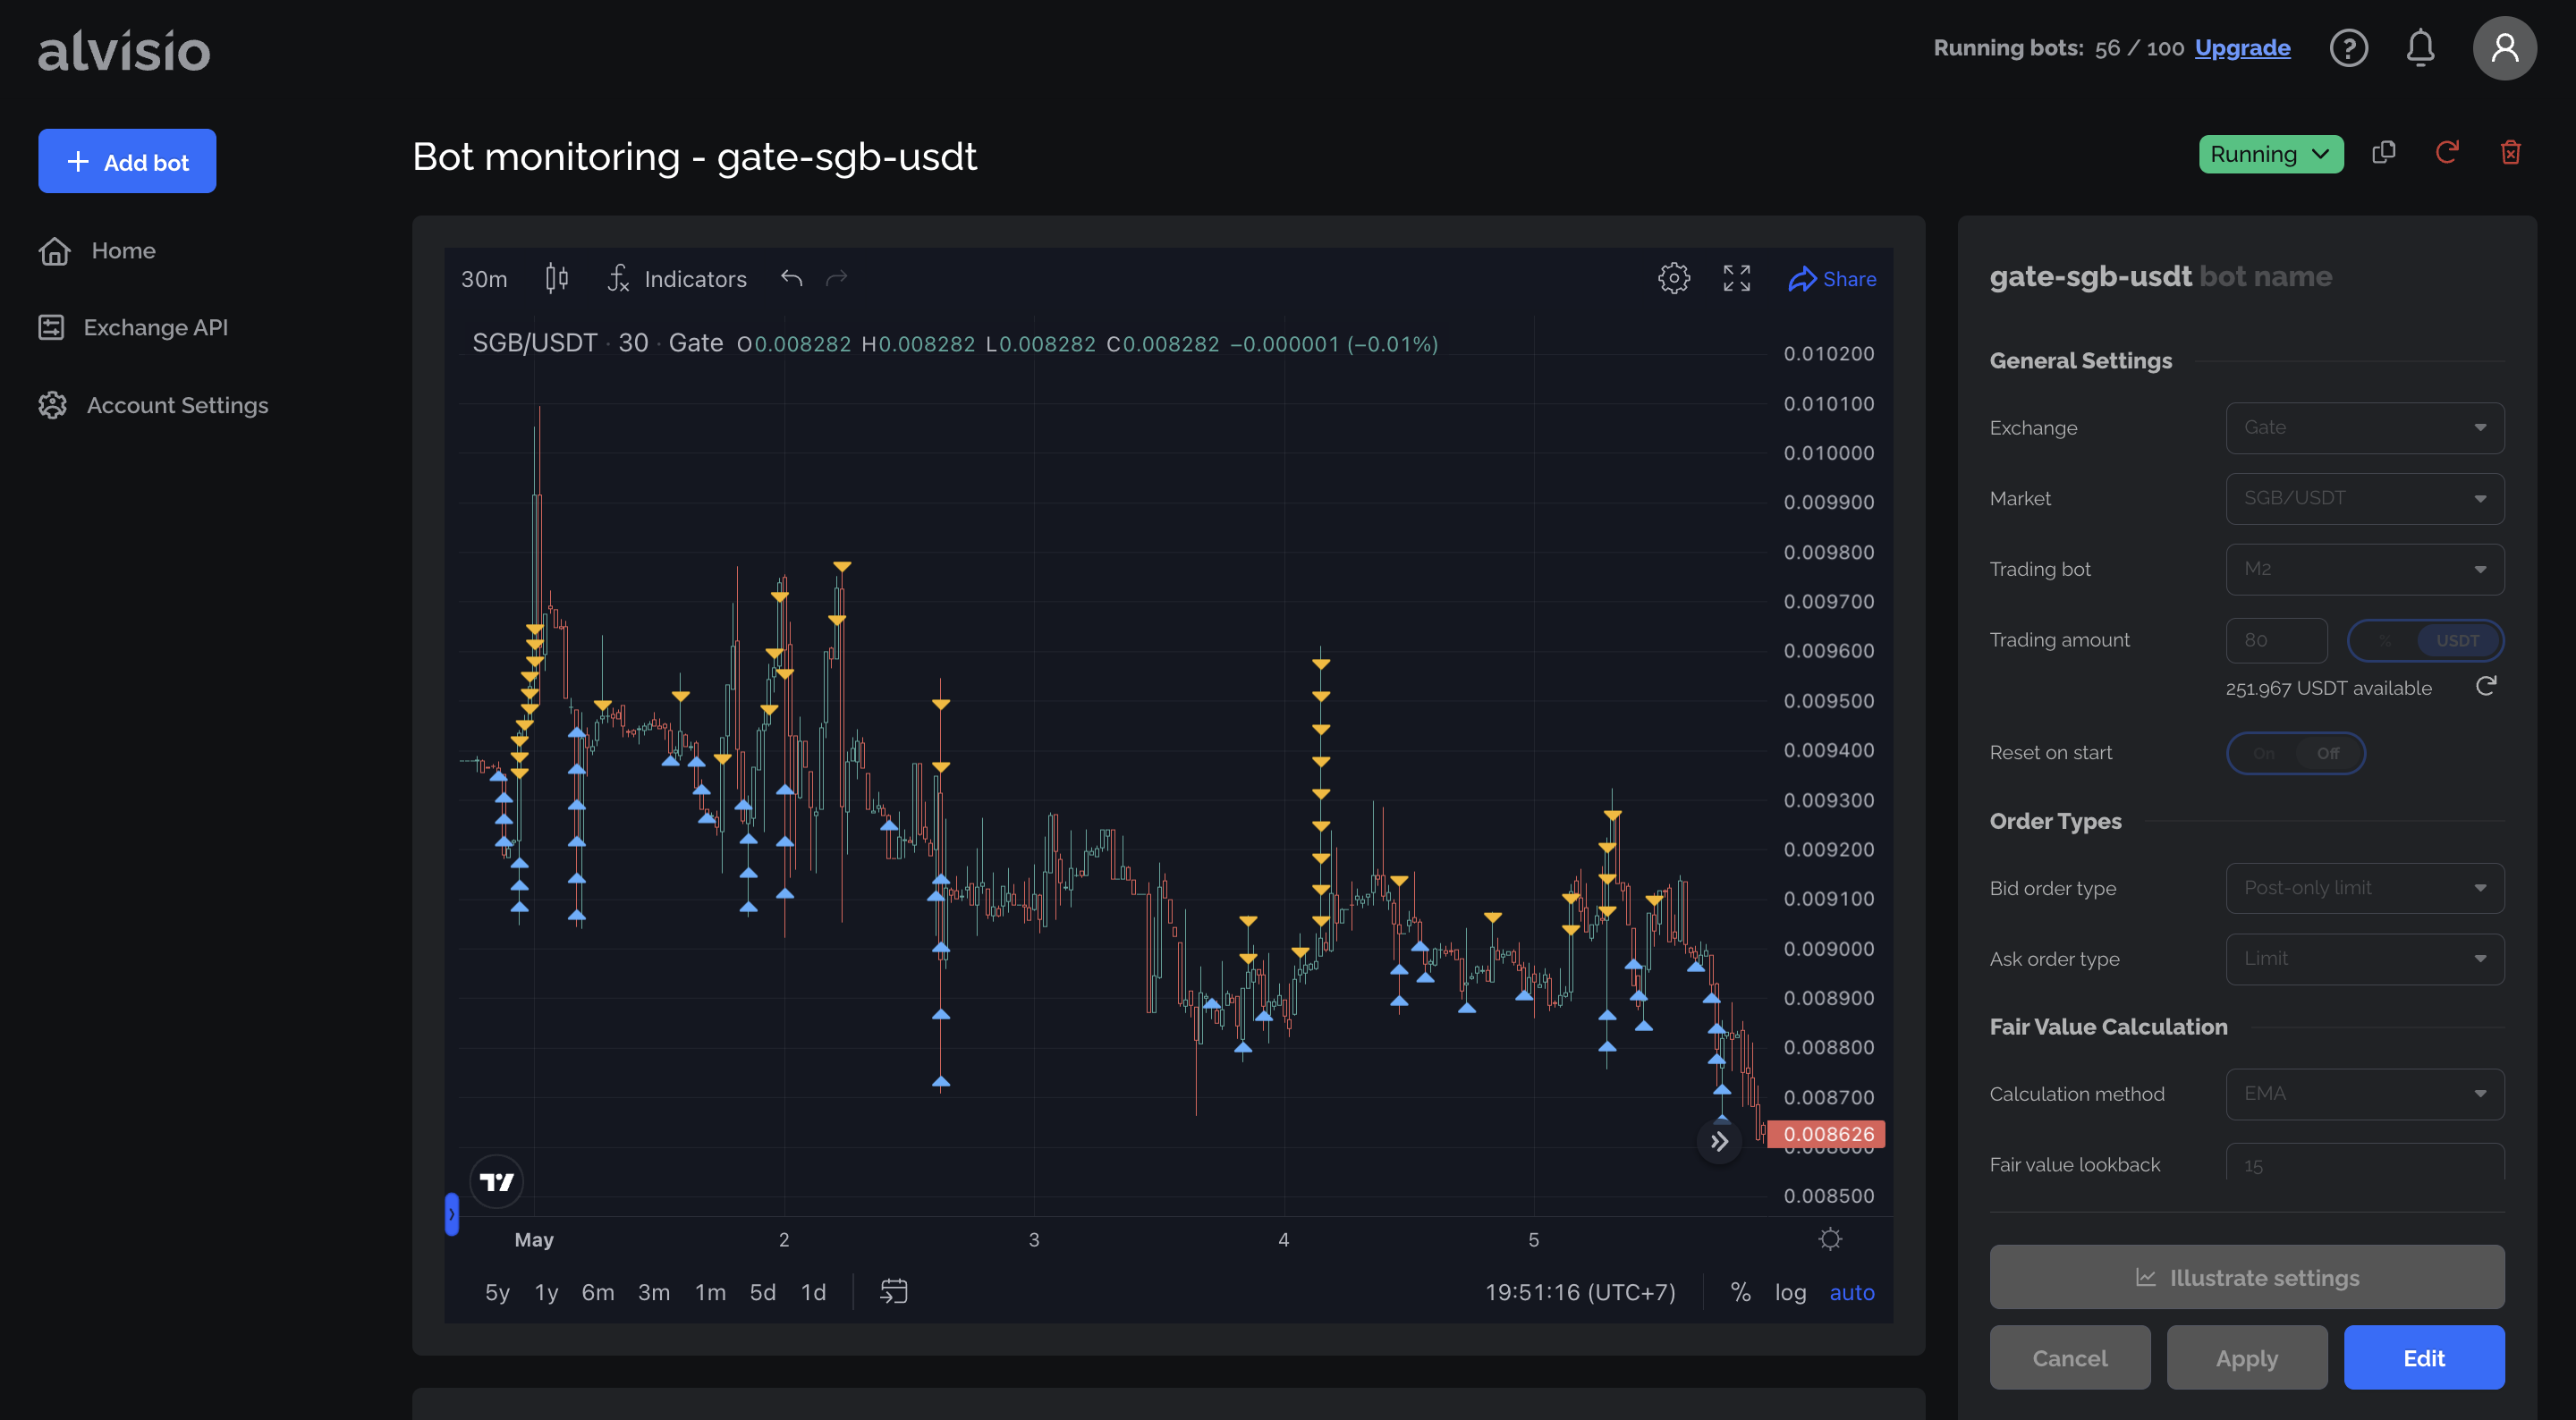
Task: Expand the Calculation method dropdown
Action: point(2364,1094)
